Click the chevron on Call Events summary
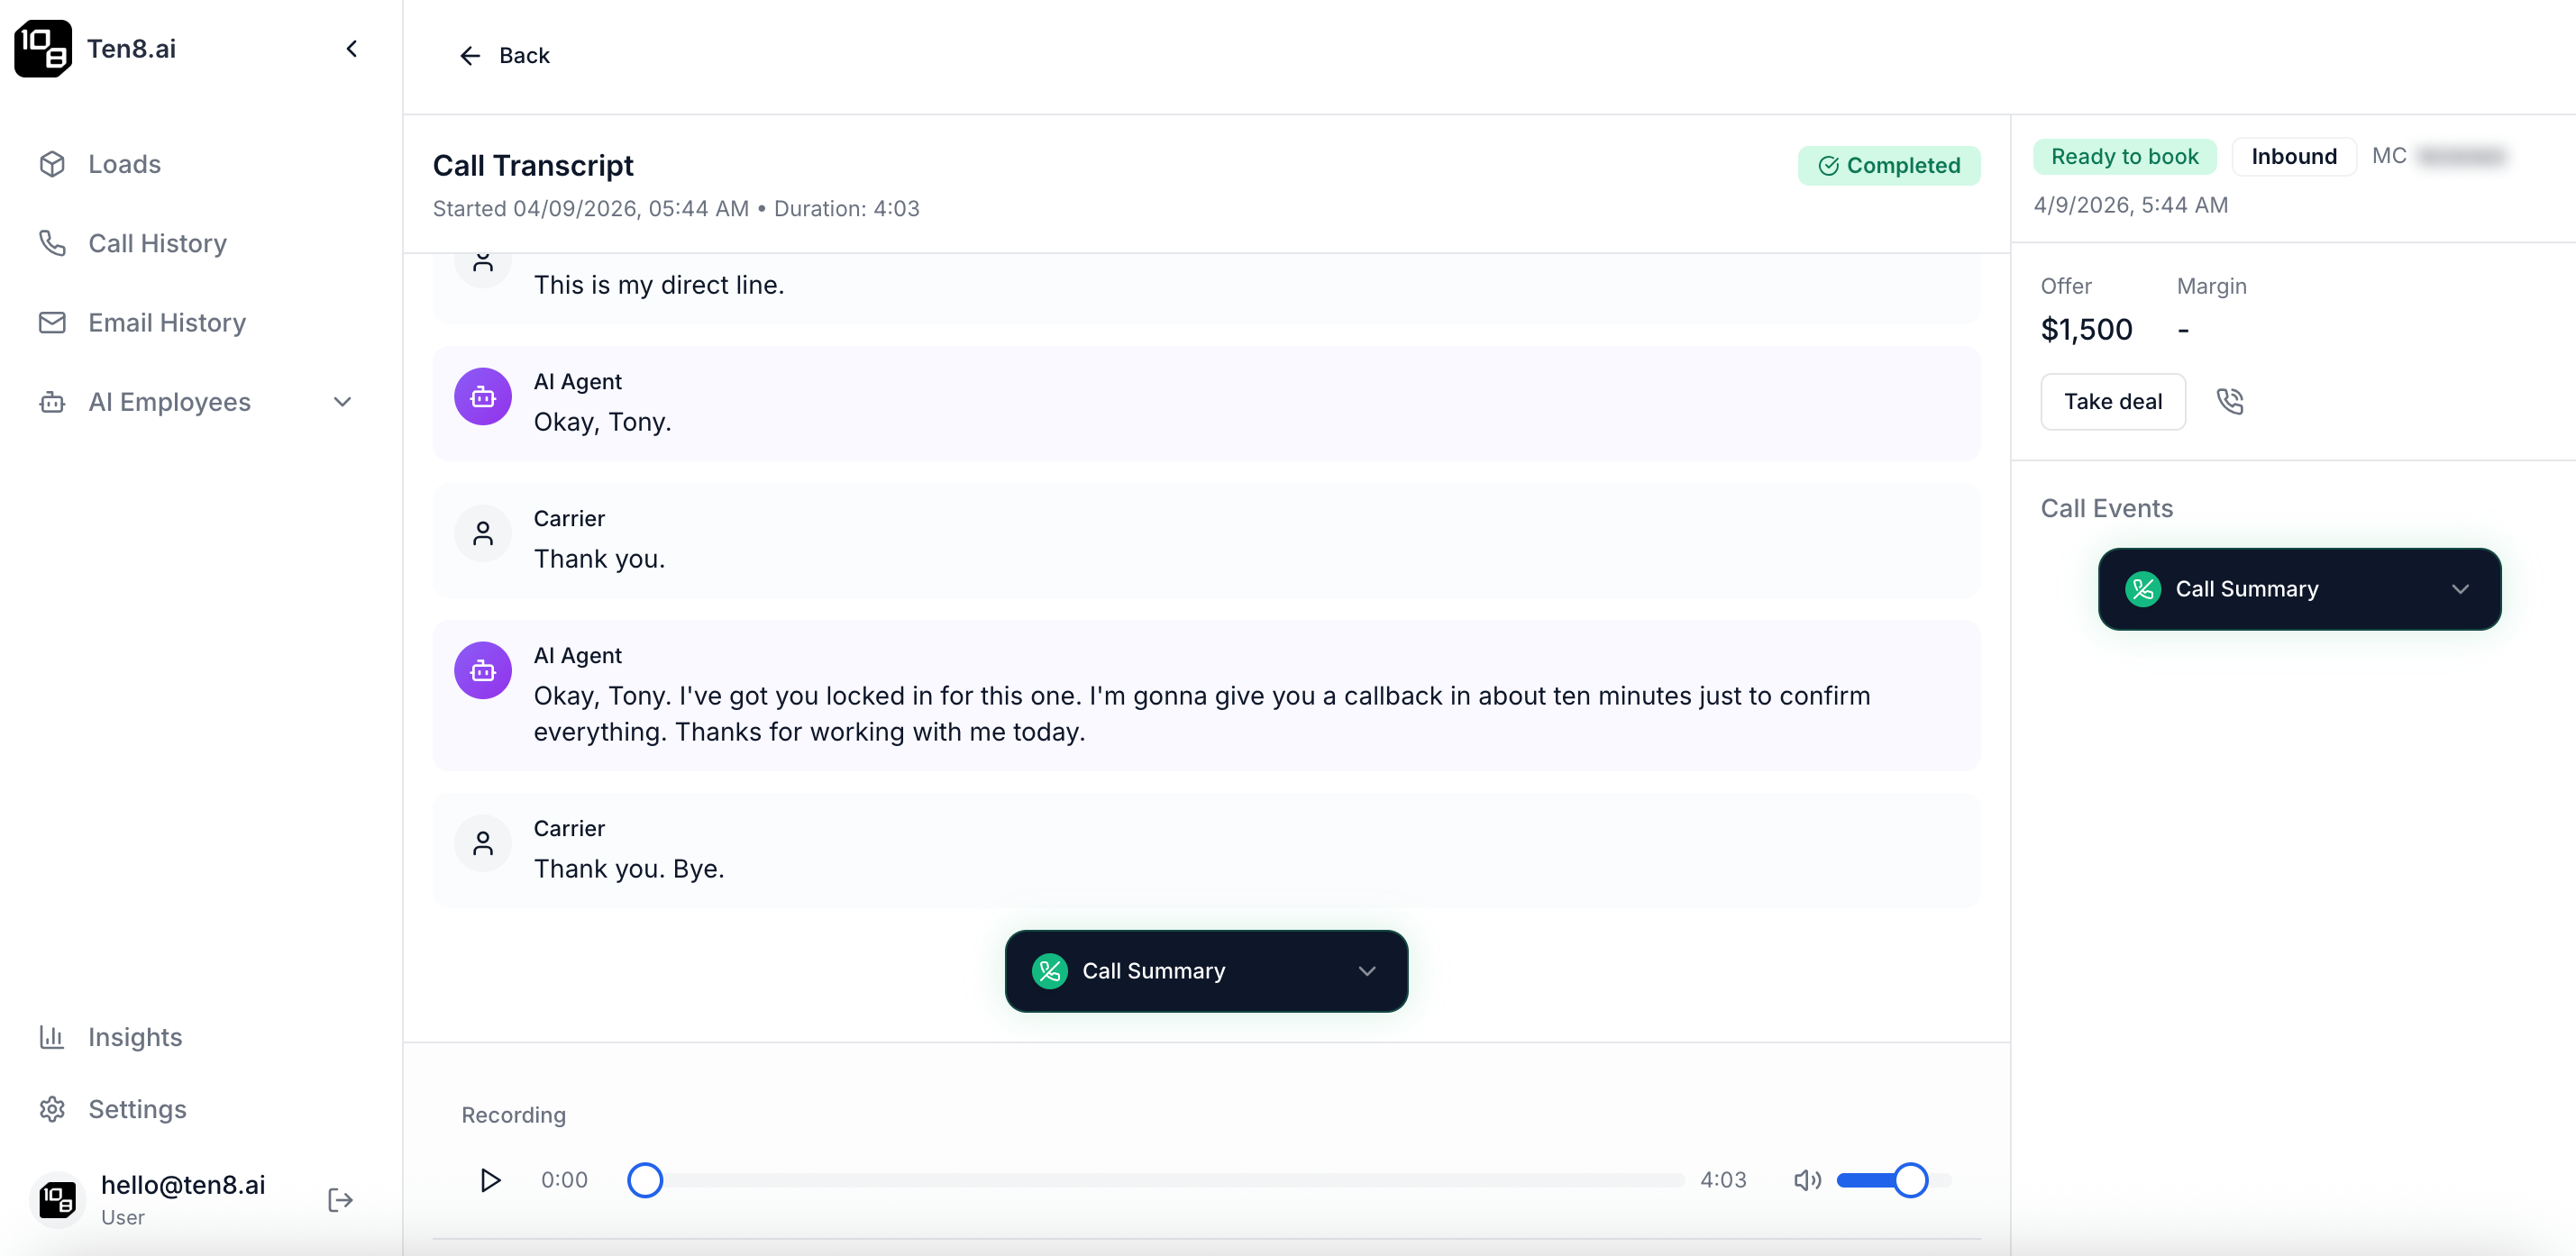 tap(2460, 589)
